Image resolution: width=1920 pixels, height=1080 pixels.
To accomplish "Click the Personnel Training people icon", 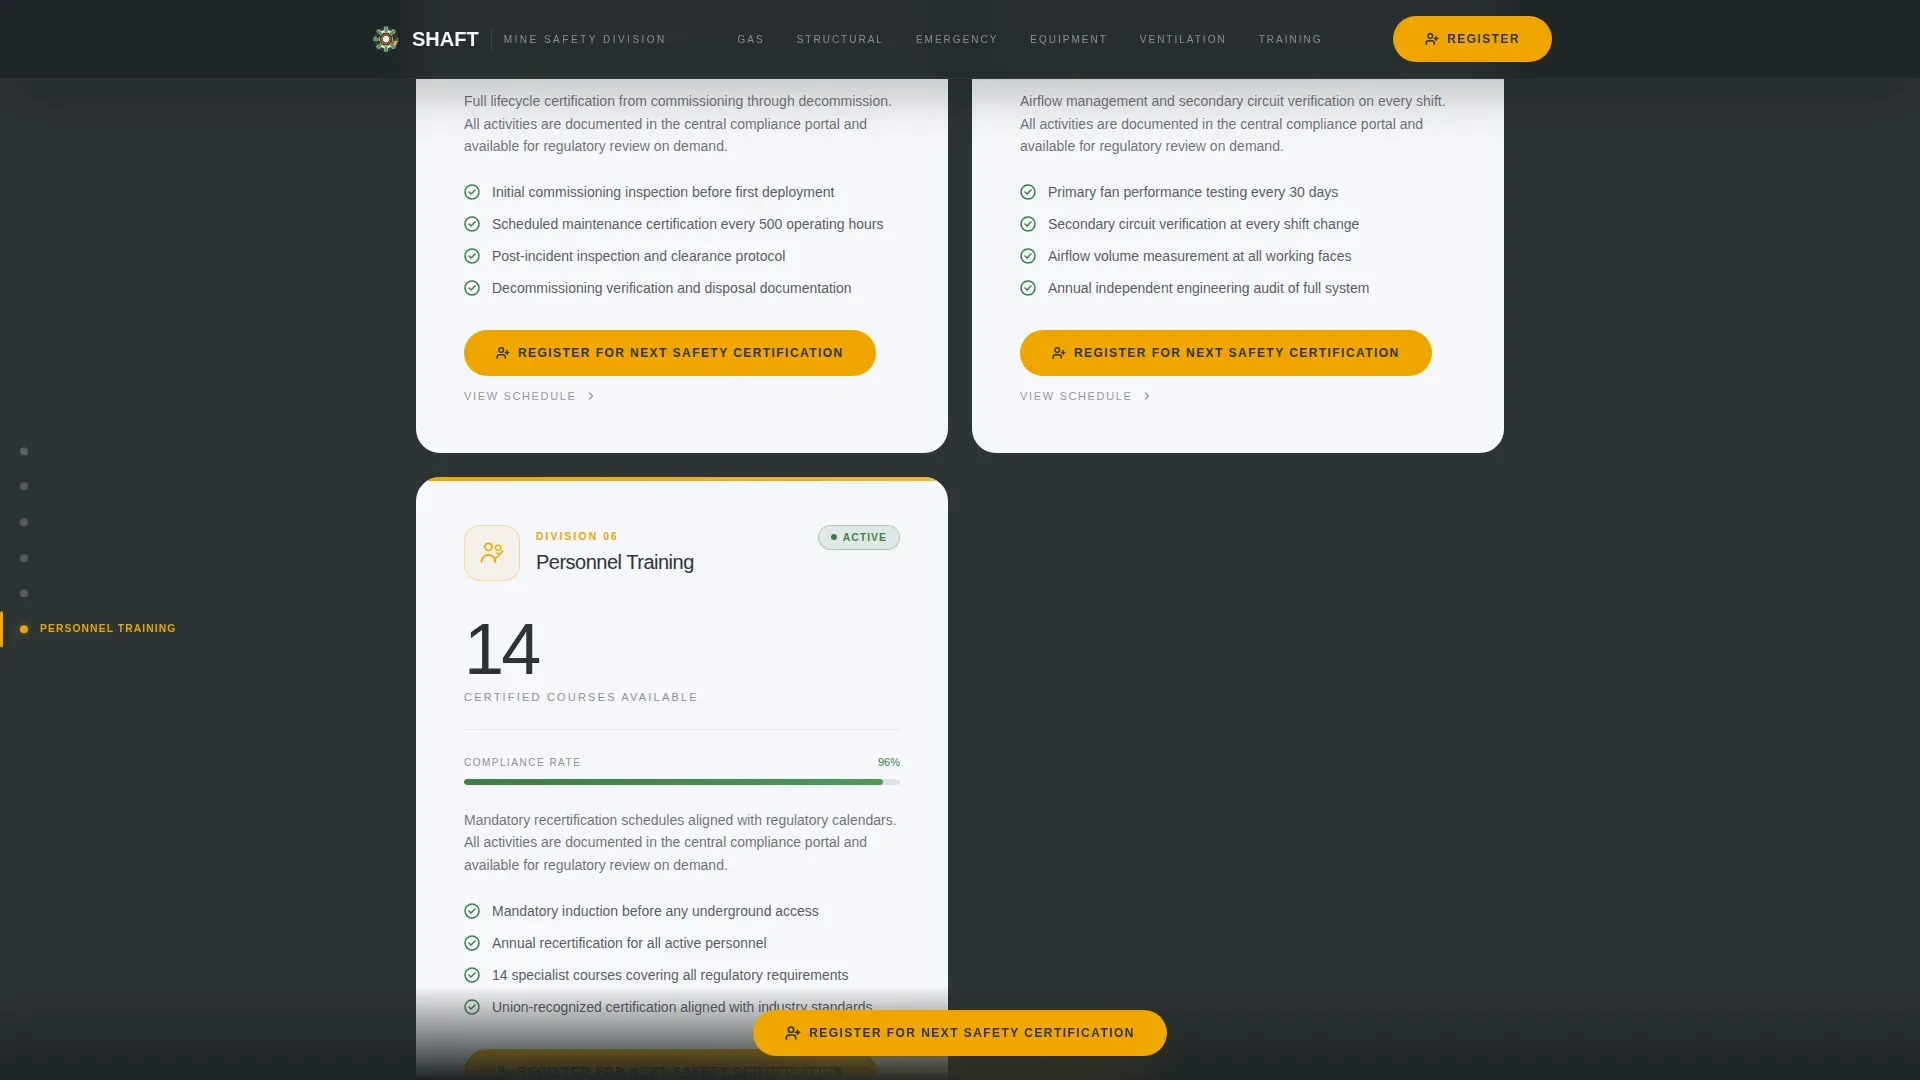I will coord(492,553).
